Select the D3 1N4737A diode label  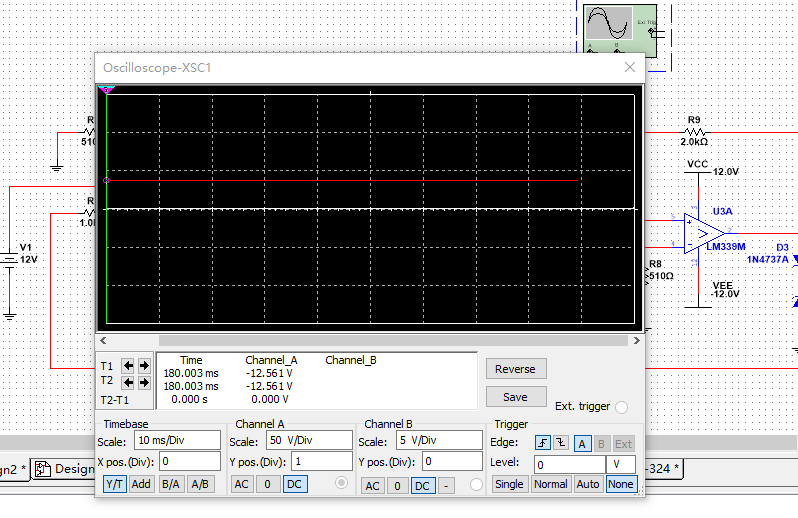click(768, 253)
